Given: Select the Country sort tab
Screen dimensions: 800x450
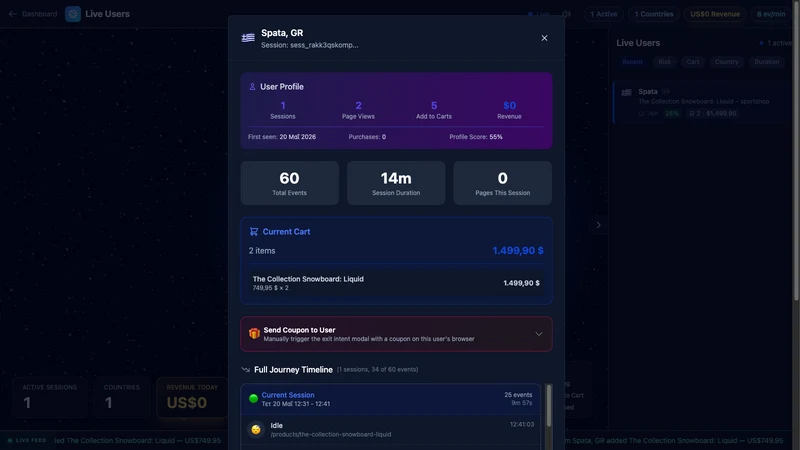Looking at the screenshot, I should coord(726,62).
